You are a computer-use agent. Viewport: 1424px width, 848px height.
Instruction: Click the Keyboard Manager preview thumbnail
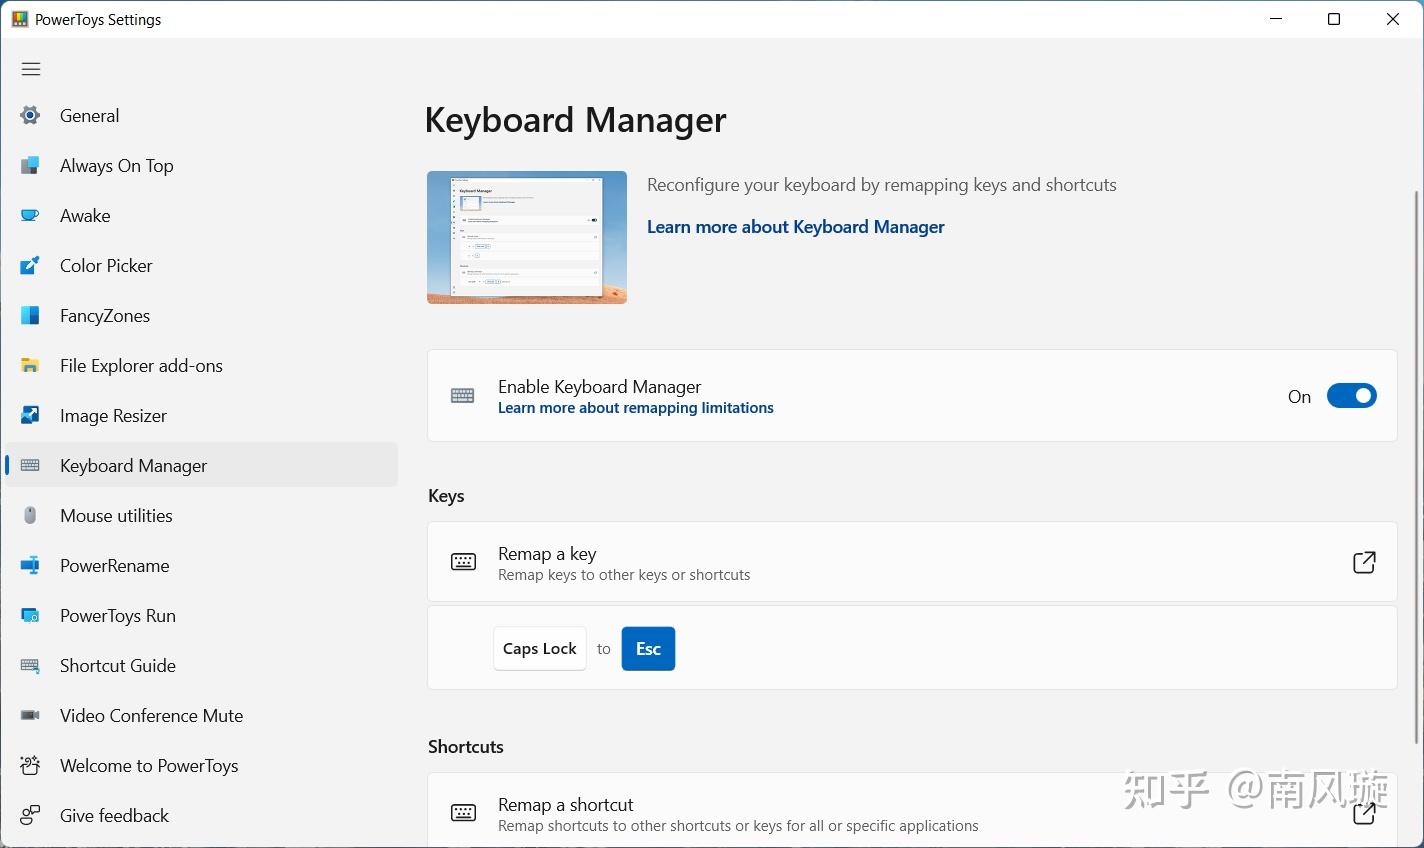[x=527, y=237]
